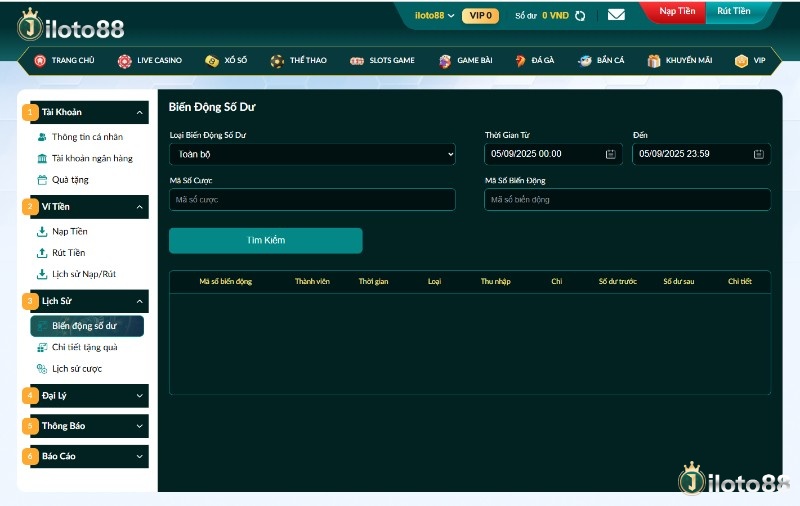Collapse the Tài Khoản section

click(139, 112)
